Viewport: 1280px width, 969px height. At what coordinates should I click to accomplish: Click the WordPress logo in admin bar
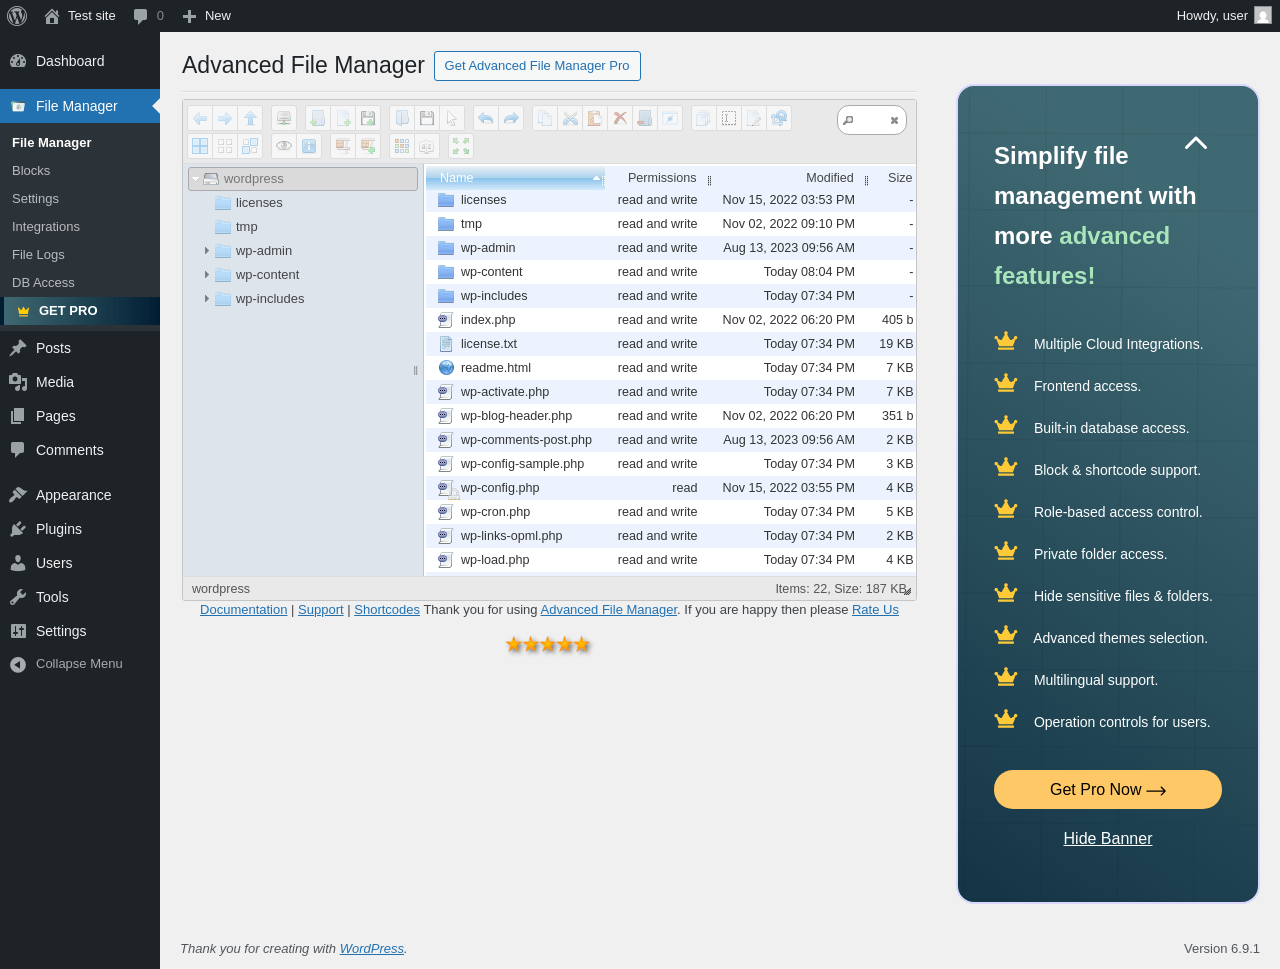pyautogui.click(x=17, y=16)
